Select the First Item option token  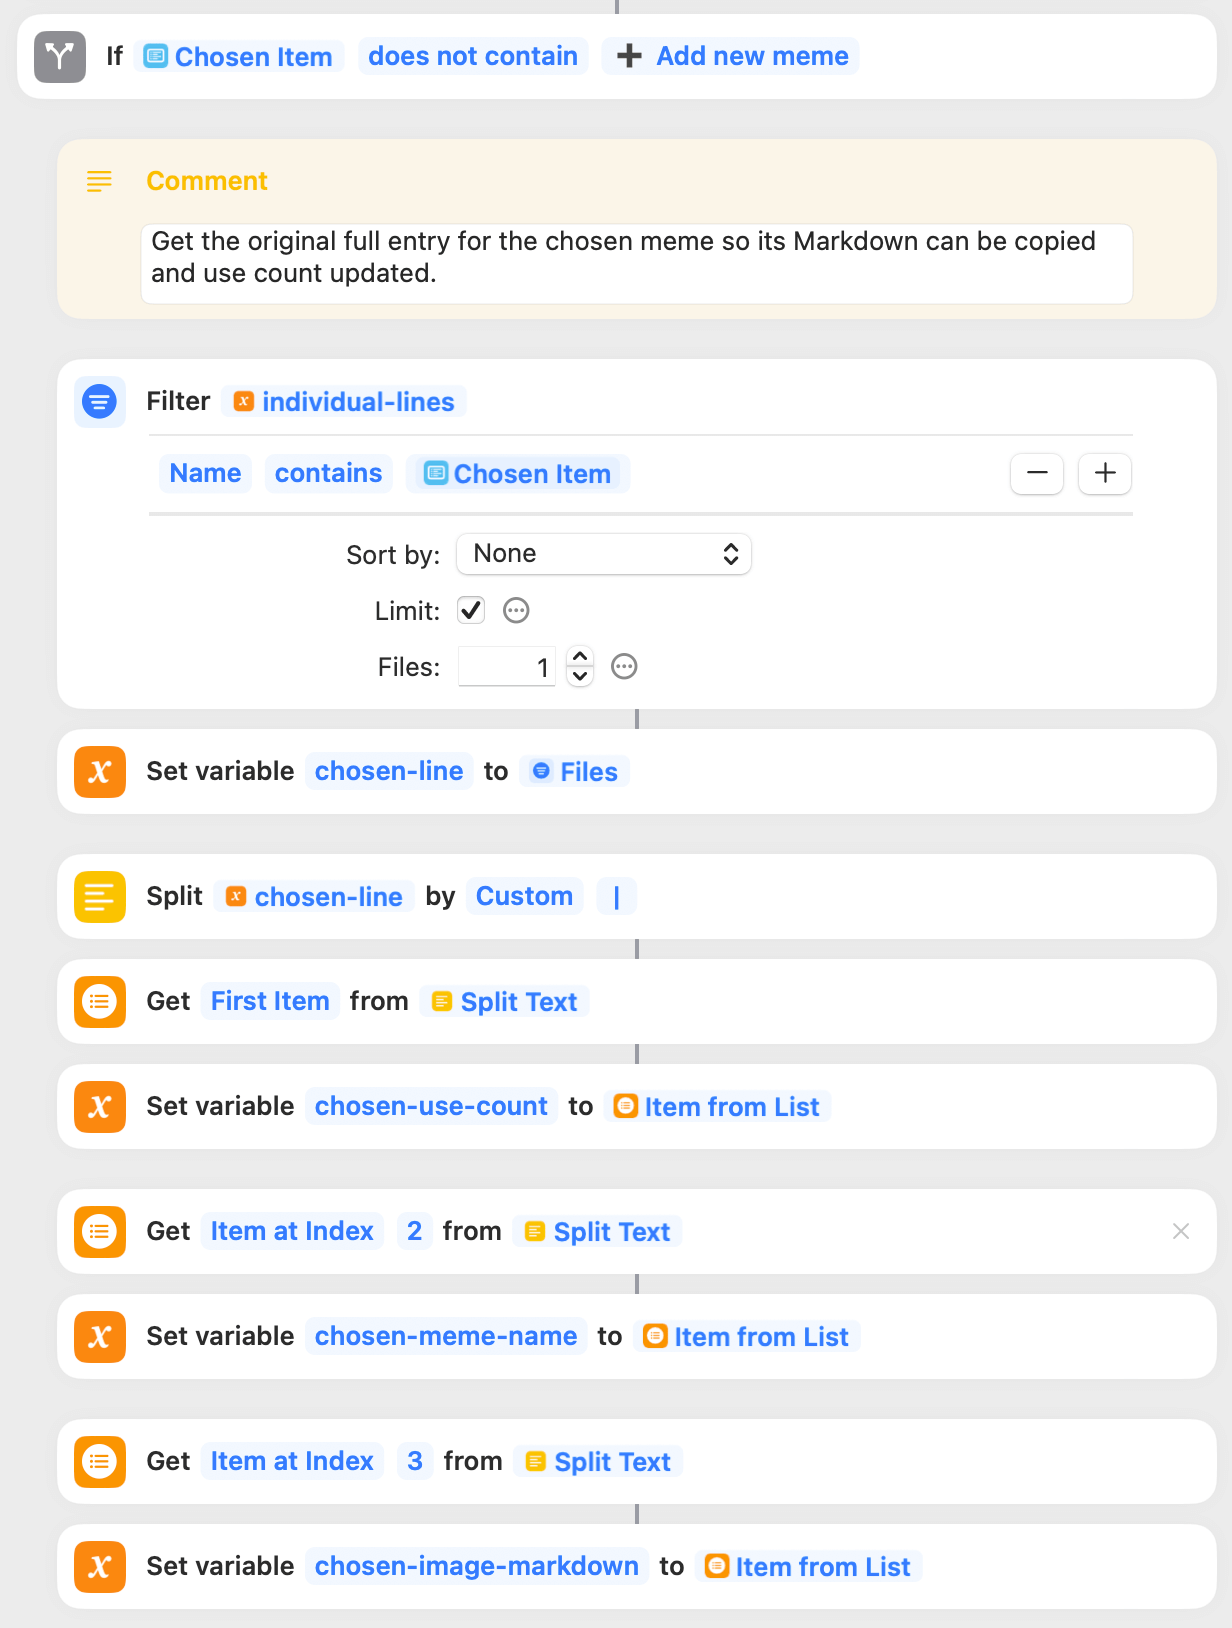click(270, 1001)
